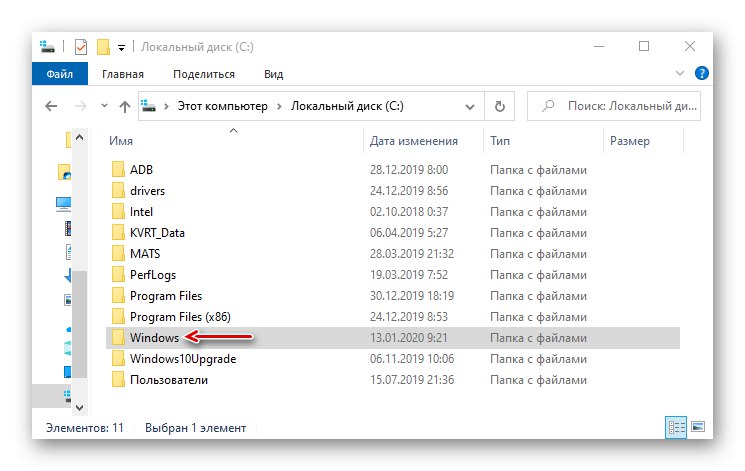Open the Файл menu
The image size is (745, 471).
pyautogui.click(x=61, y=74)
